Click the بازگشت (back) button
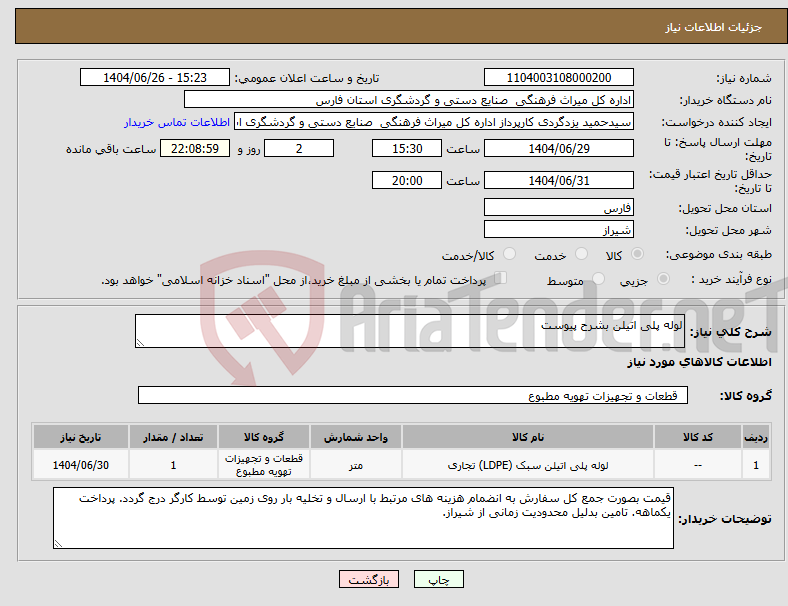 pos(369,579)
